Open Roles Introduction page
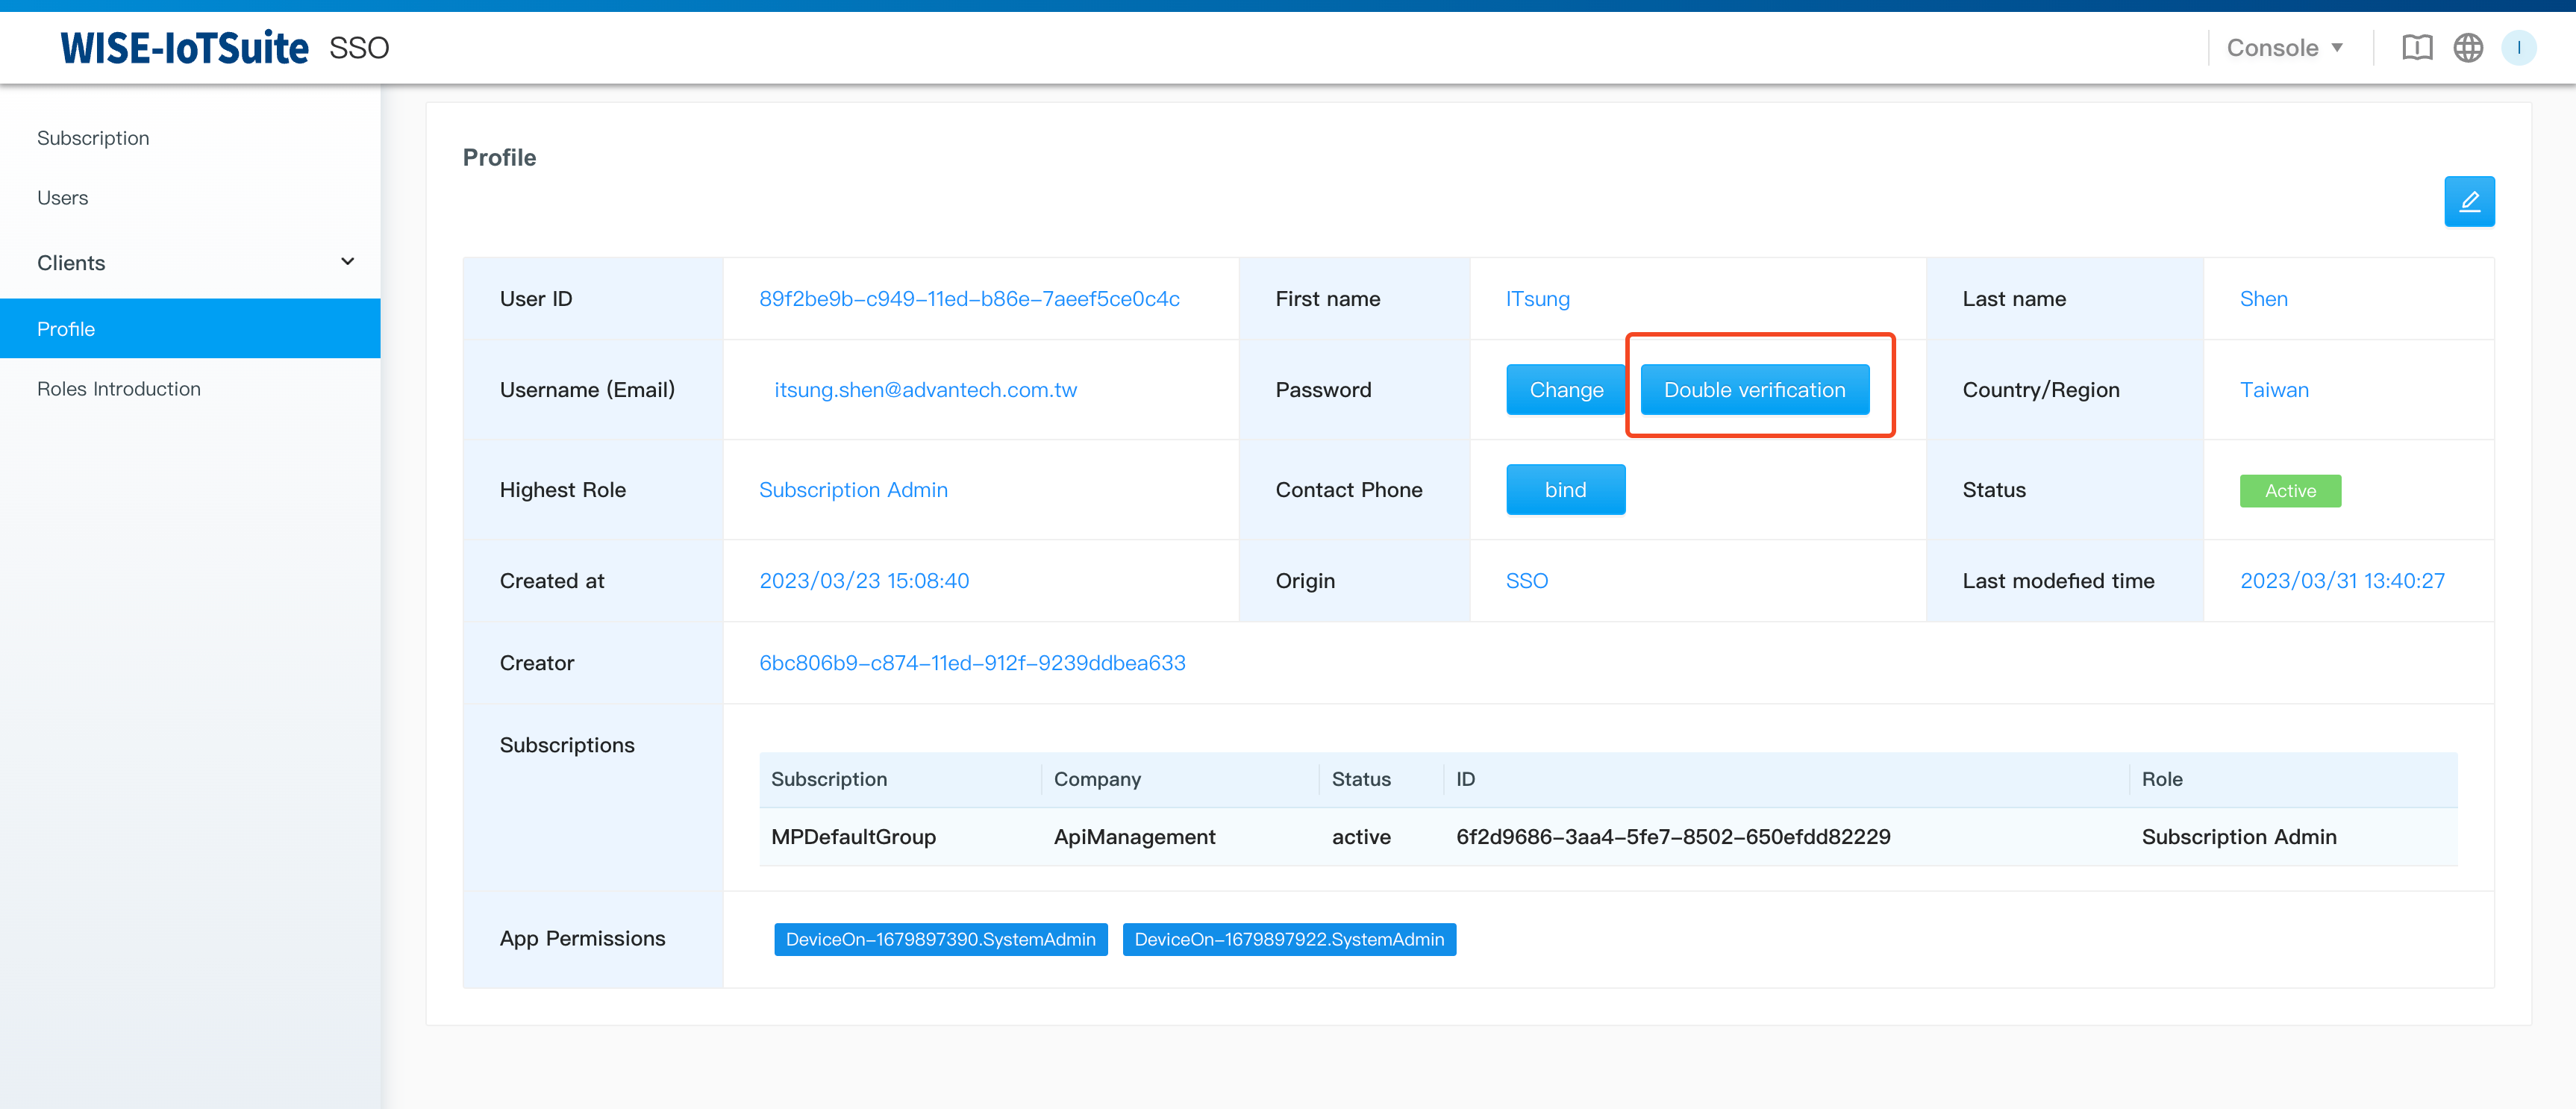 click(118, 389)
